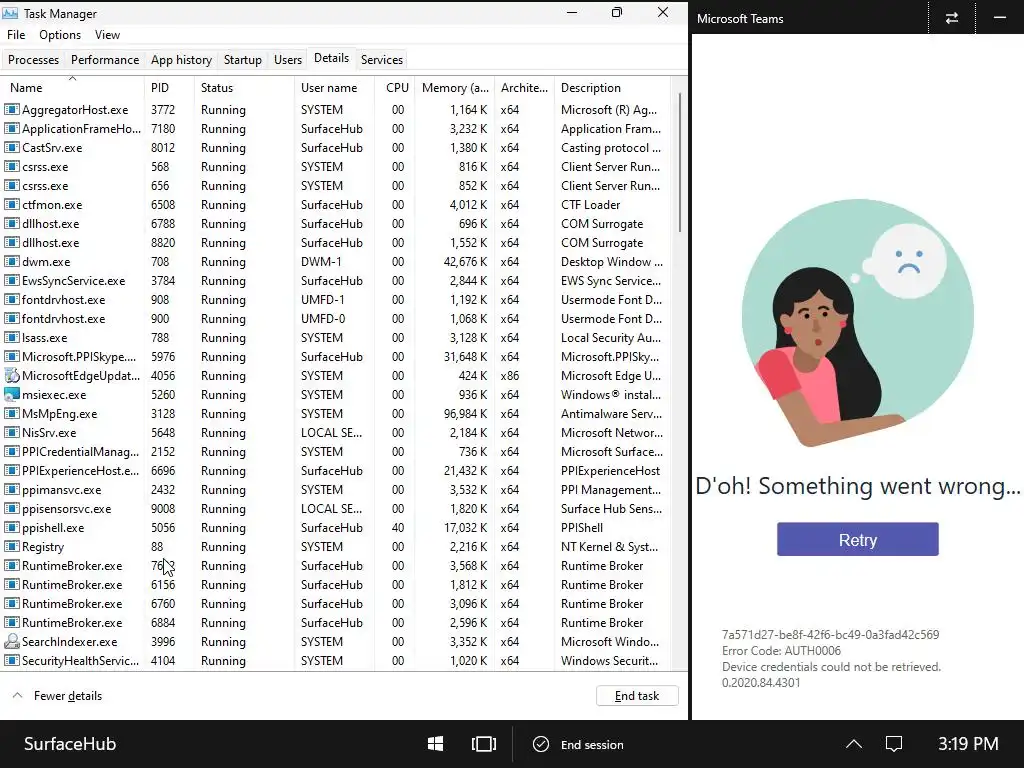Select the RuntimeBroker.exe PID 6156 row
The image size is (1024, 768).
[x=336, y=584]
